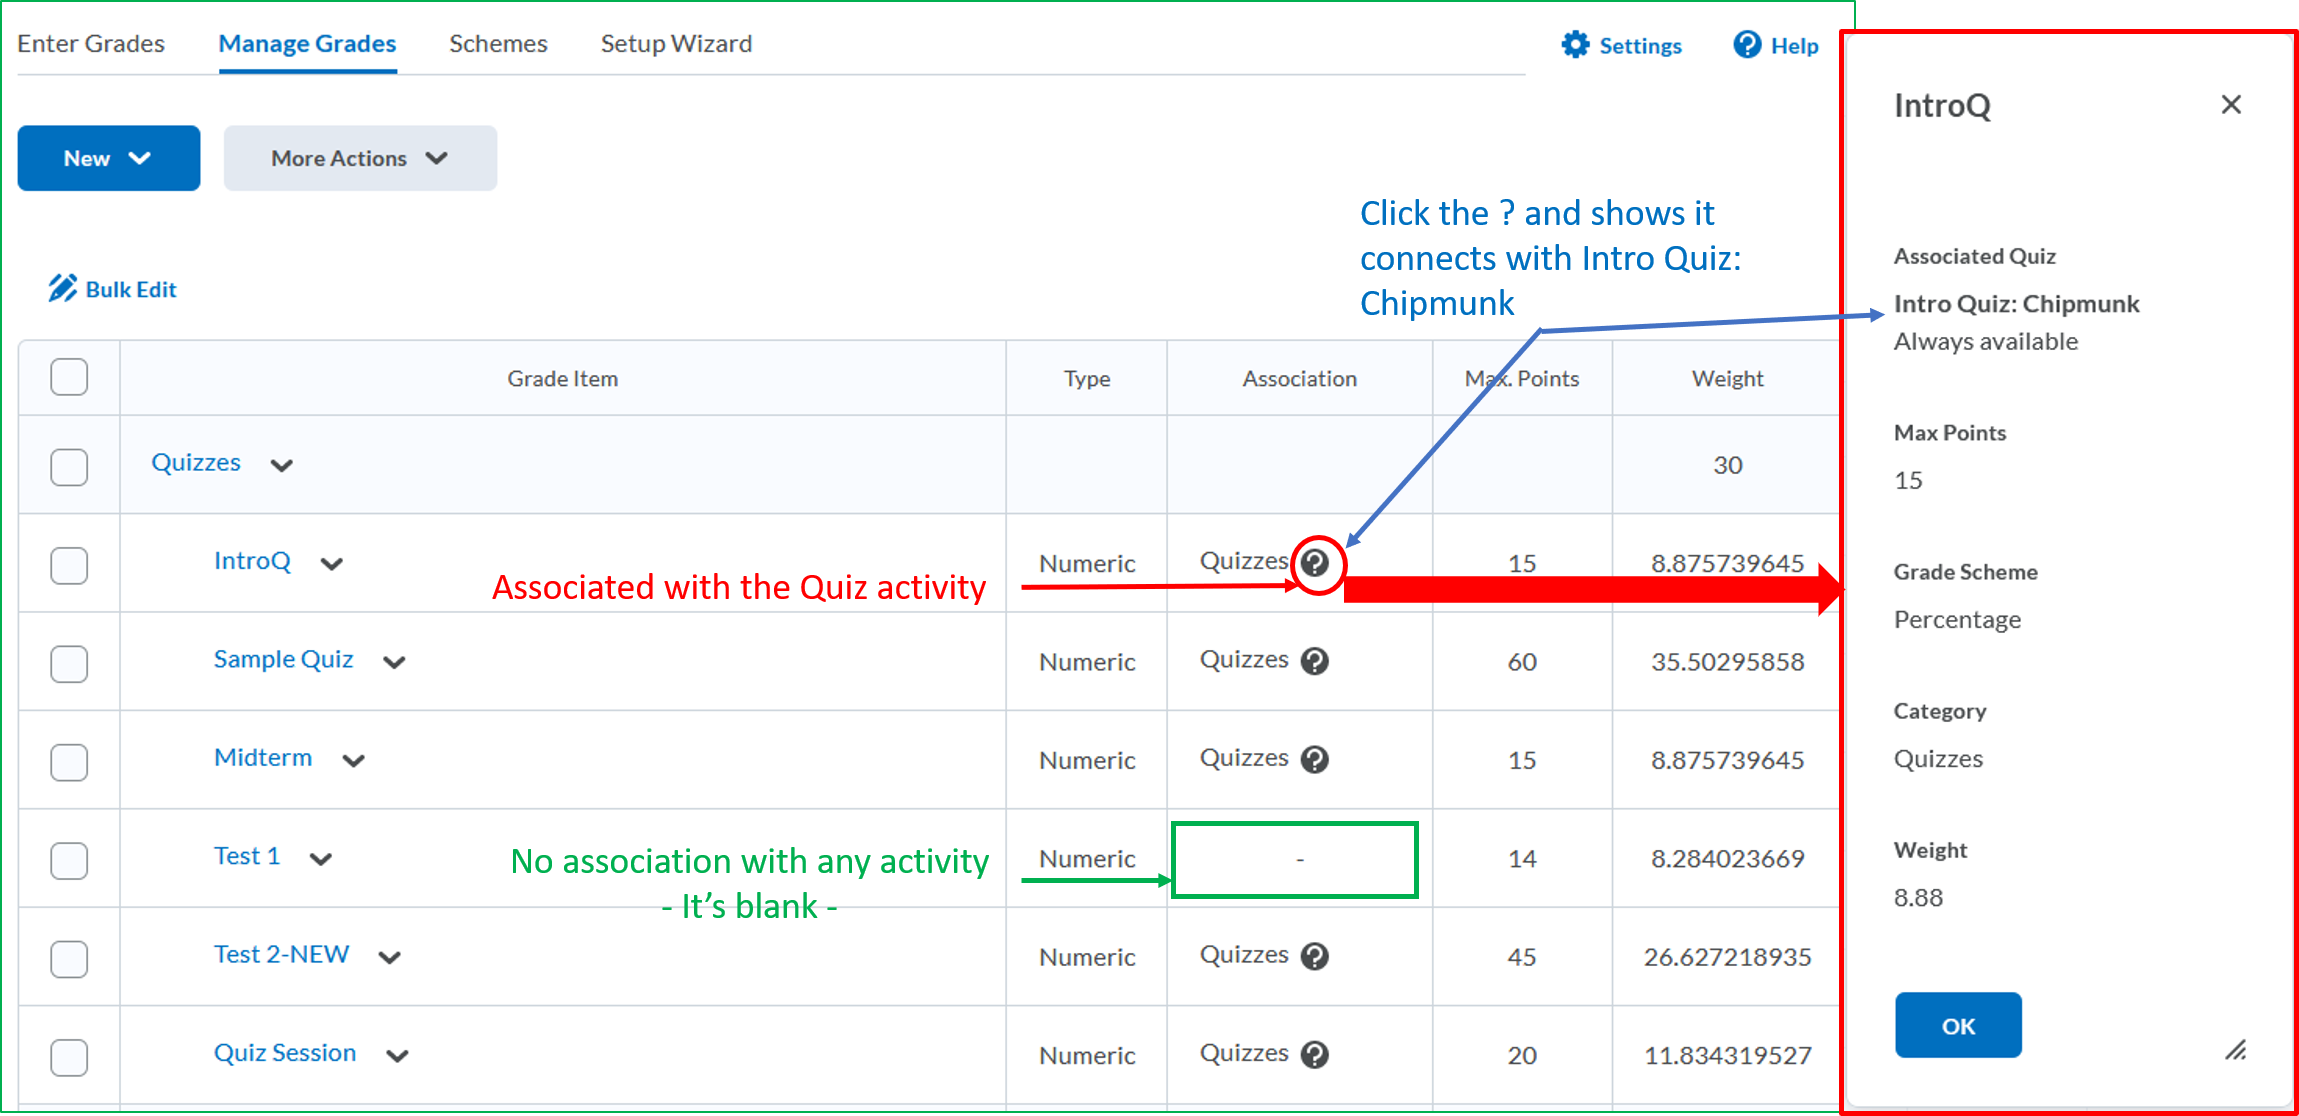Click the Quizzes question mark icon for Sample Quiz
The height and width of the screenshot is (1116, 2299).
[1316, 661]
